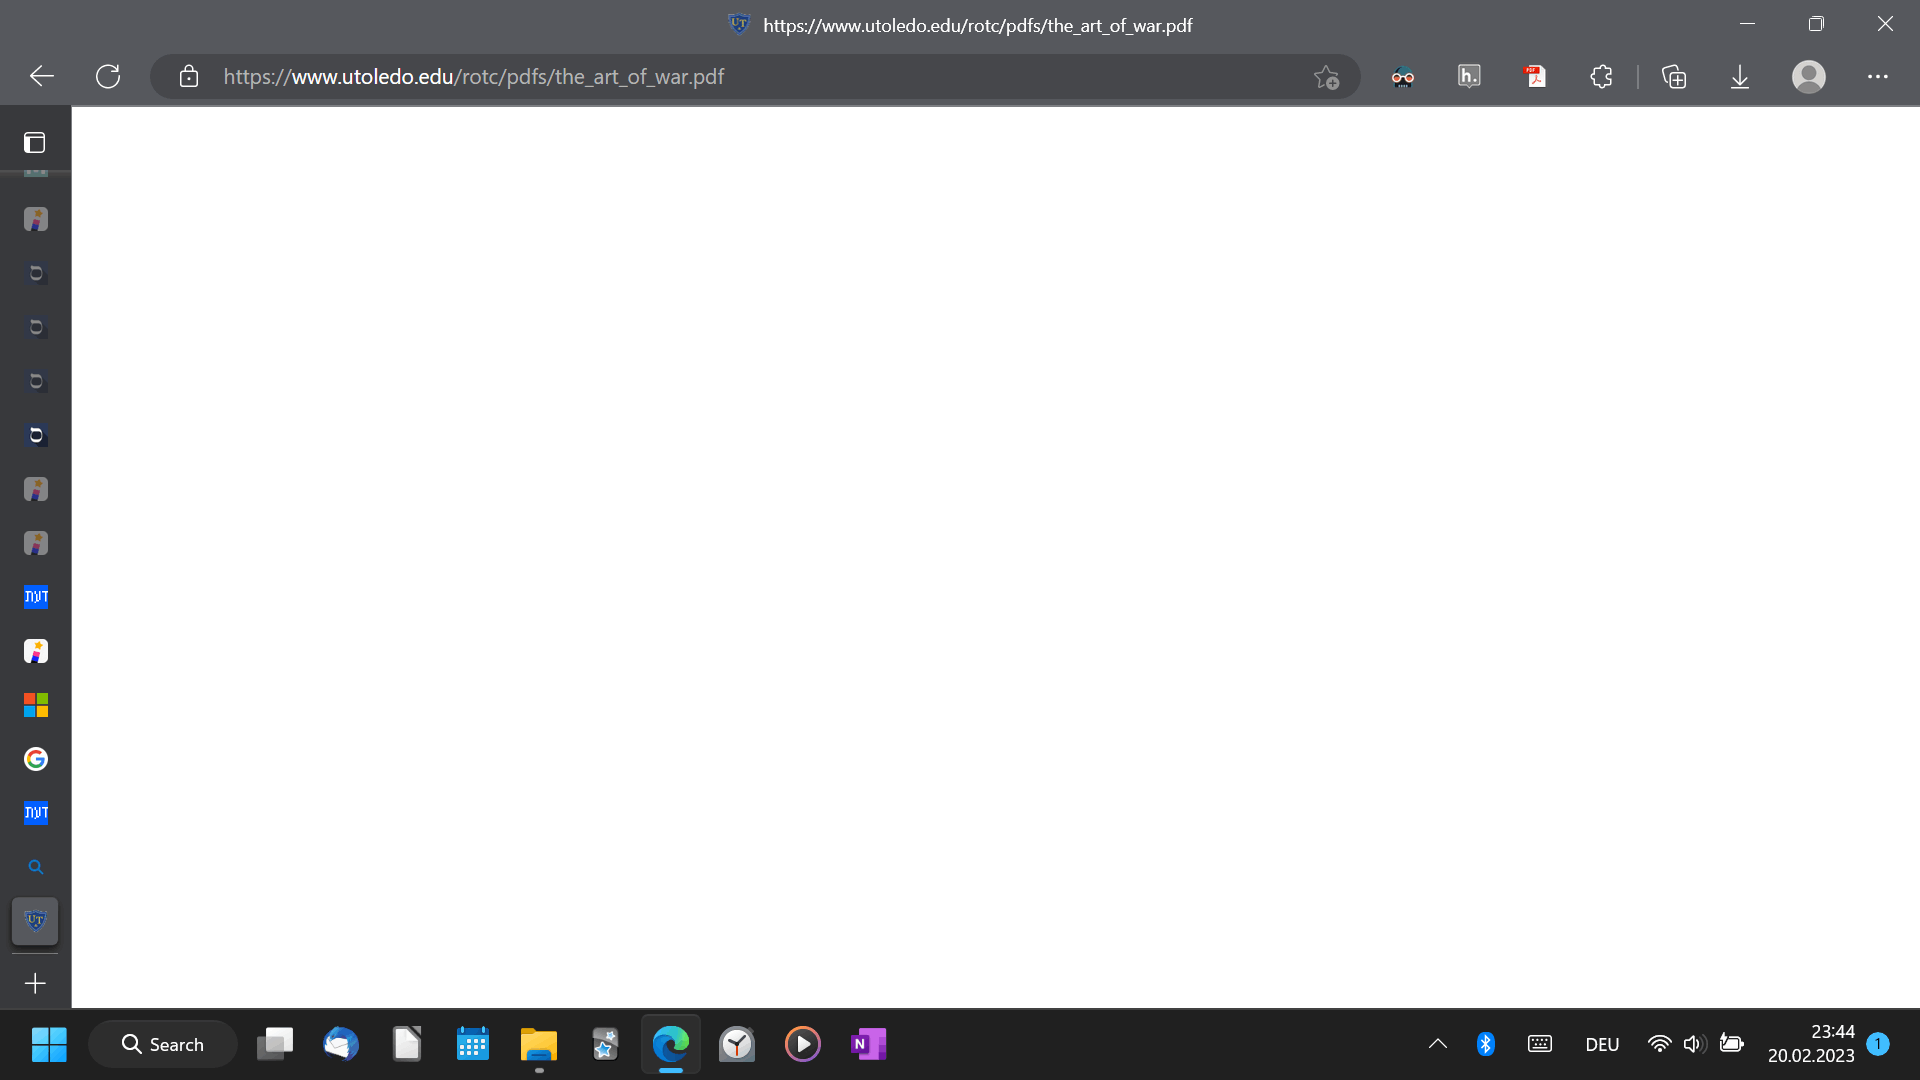
Task: Open the Extensions puzzle icon
Action: 1601,76
